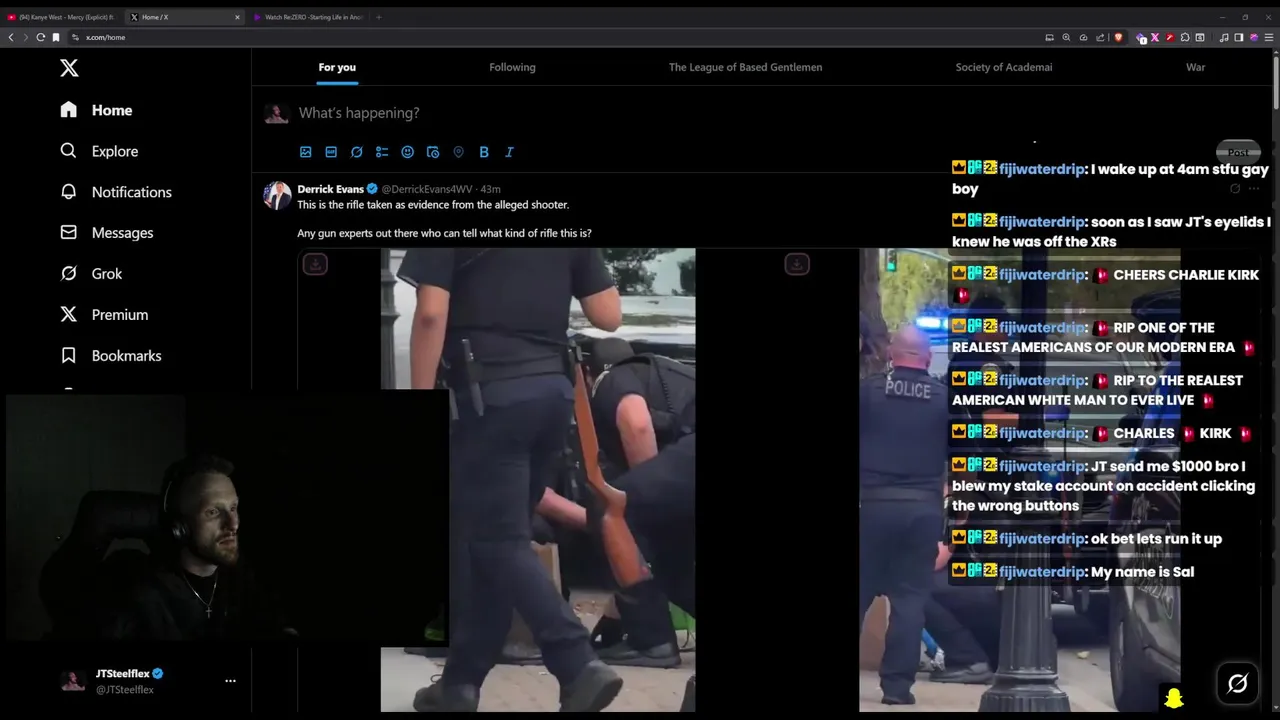1280x720 pixels.
Task: Schedule the post via calendar icon
Action: tap(433, 152)
